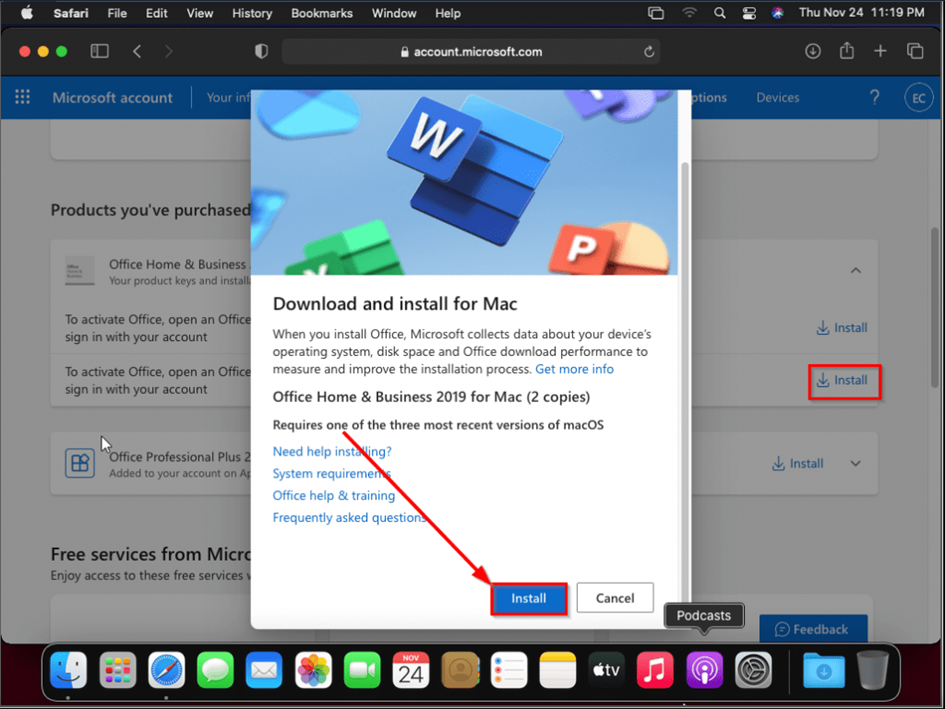The height and width of the screenshot is (709, 945).
Task: Open Downloads folder in the Dock
Action: (x=824, y=670)
